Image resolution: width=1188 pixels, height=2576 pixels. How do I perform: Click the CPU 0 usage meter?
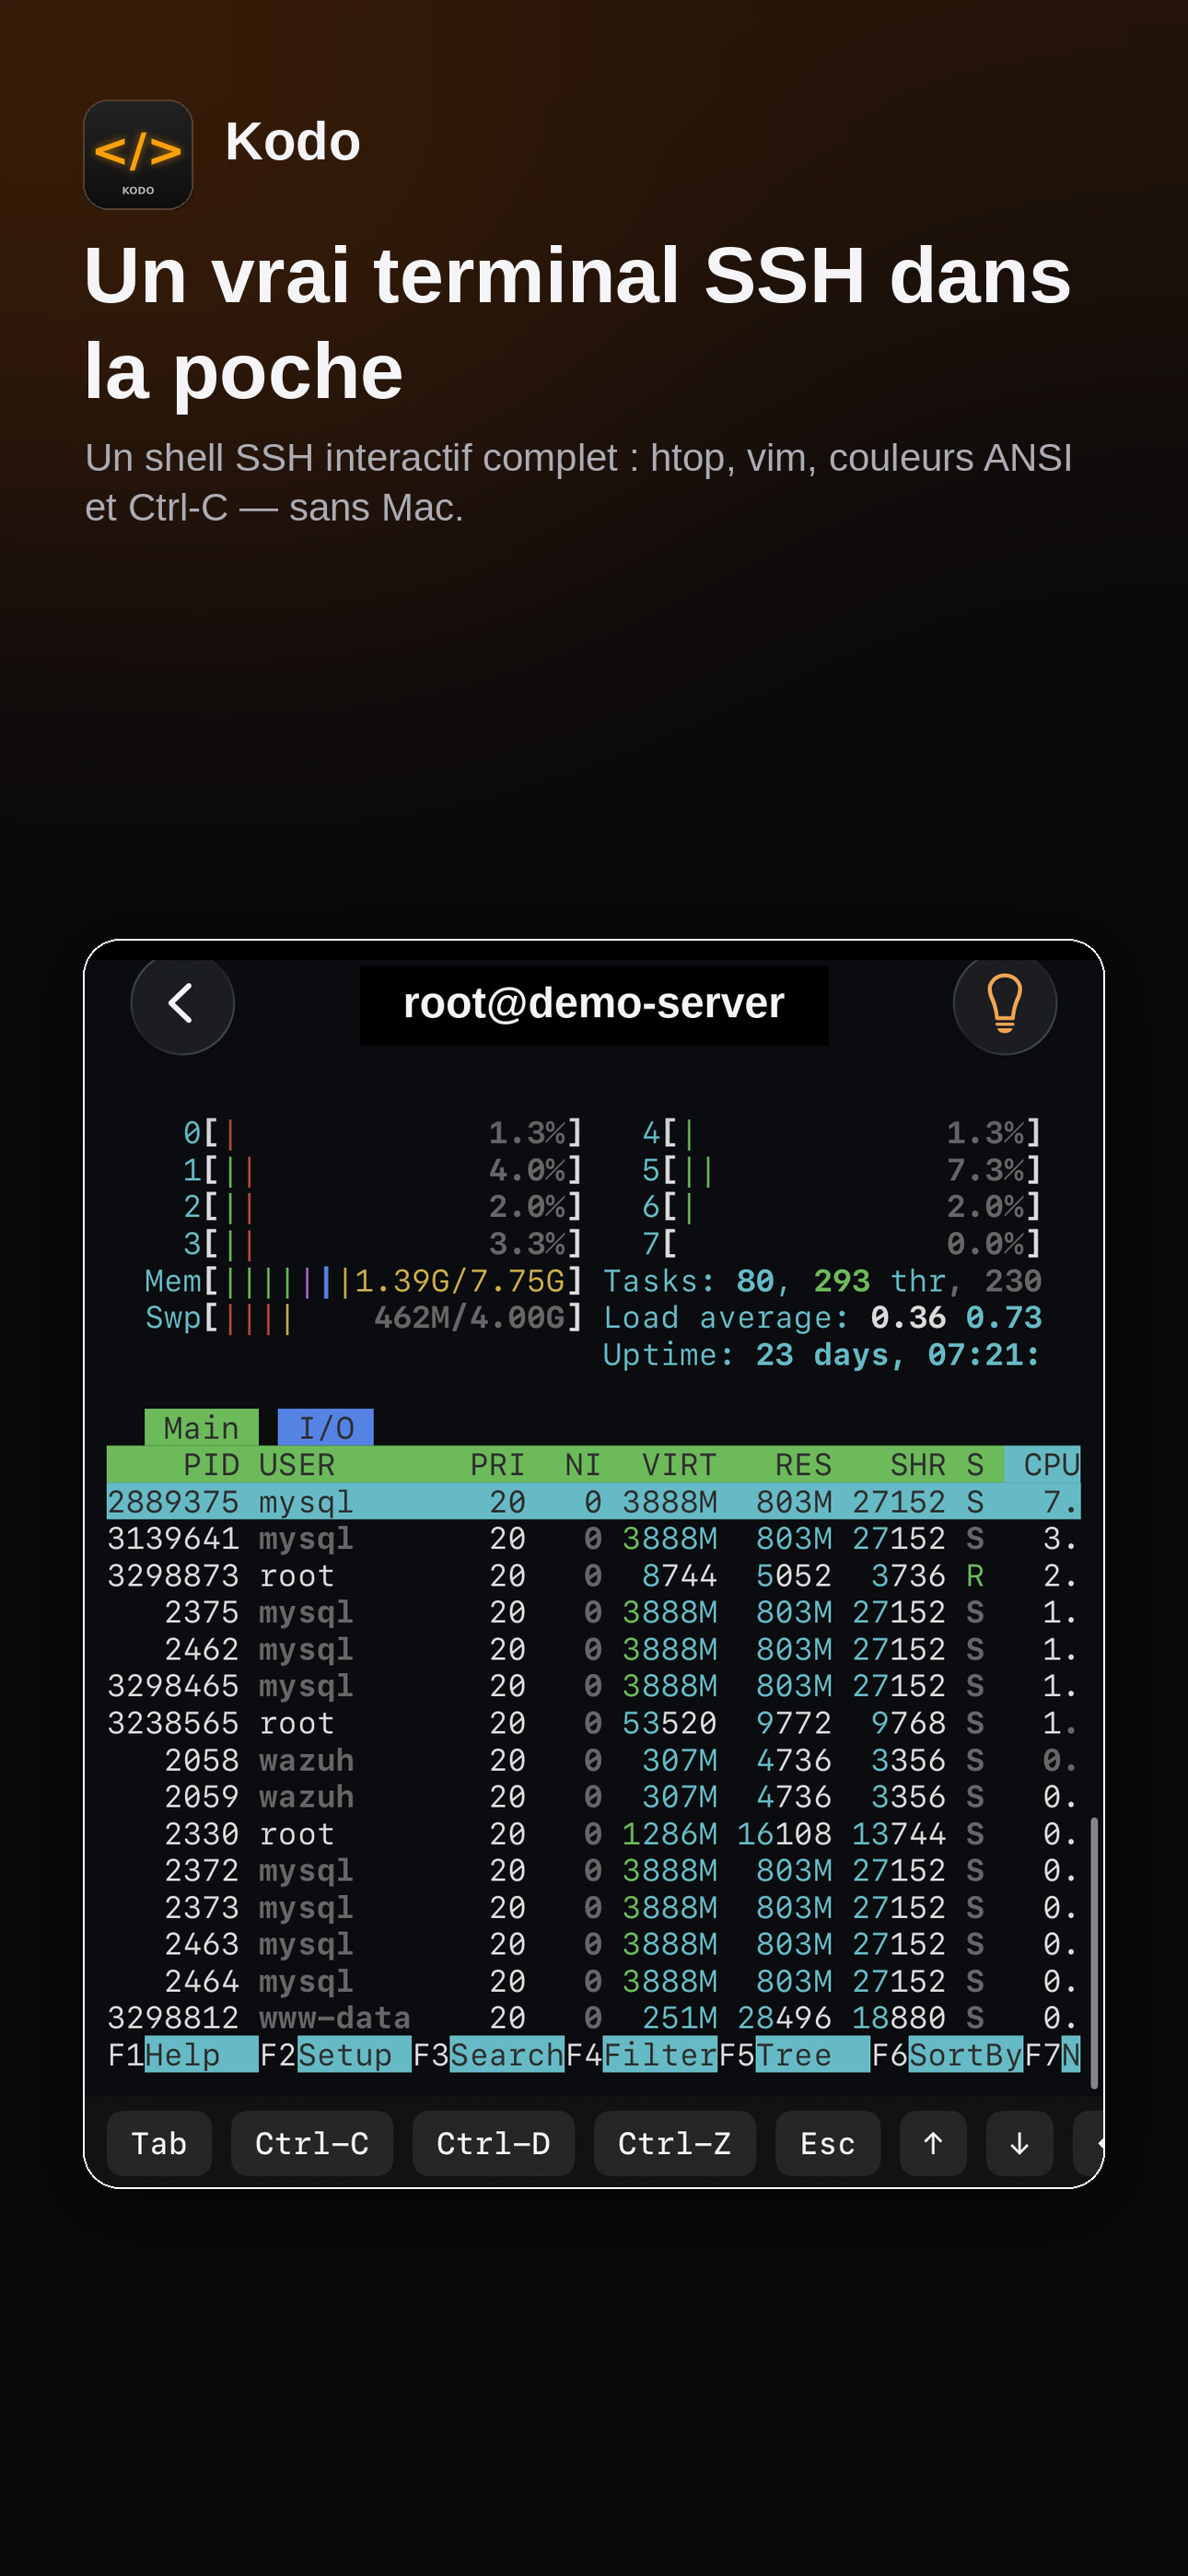click(x=382, y=1132)
